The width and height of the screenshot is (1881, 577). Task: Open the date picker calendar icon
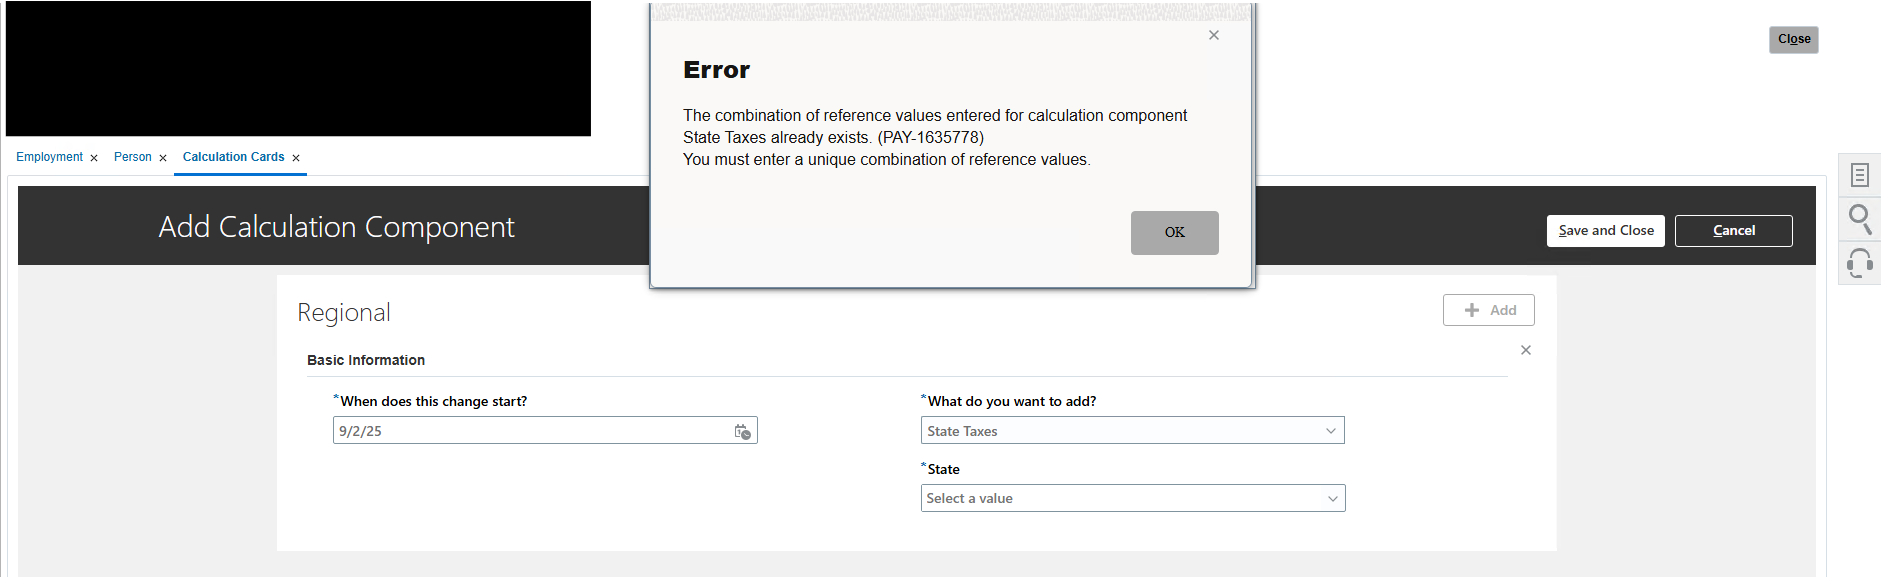coord(742,431)
